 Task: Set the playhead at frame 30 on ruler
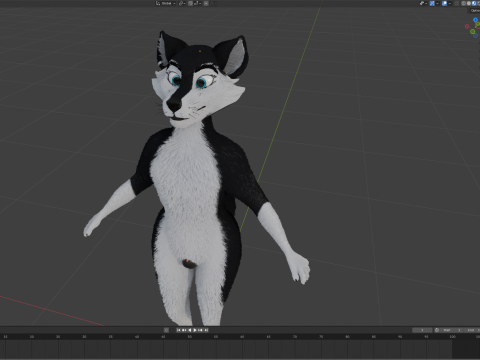coord(84,337)
